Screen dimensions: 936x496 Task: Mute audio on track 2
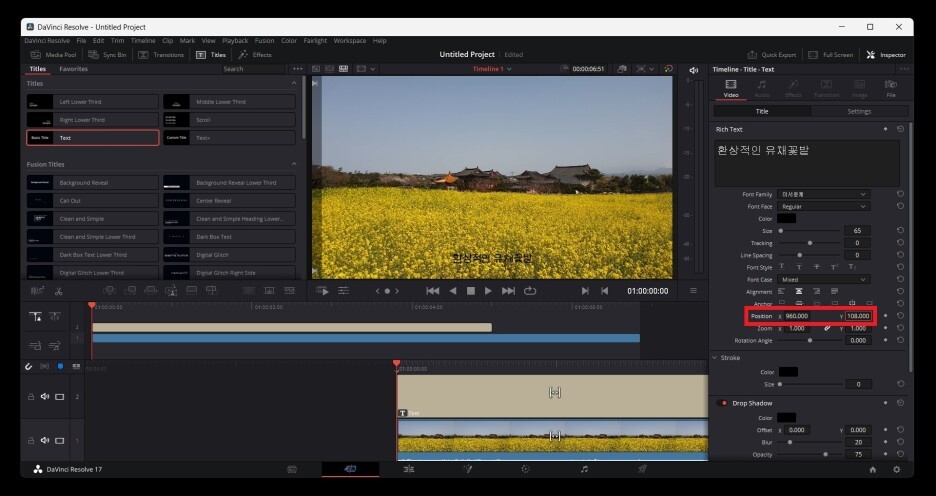pos(45,396)
